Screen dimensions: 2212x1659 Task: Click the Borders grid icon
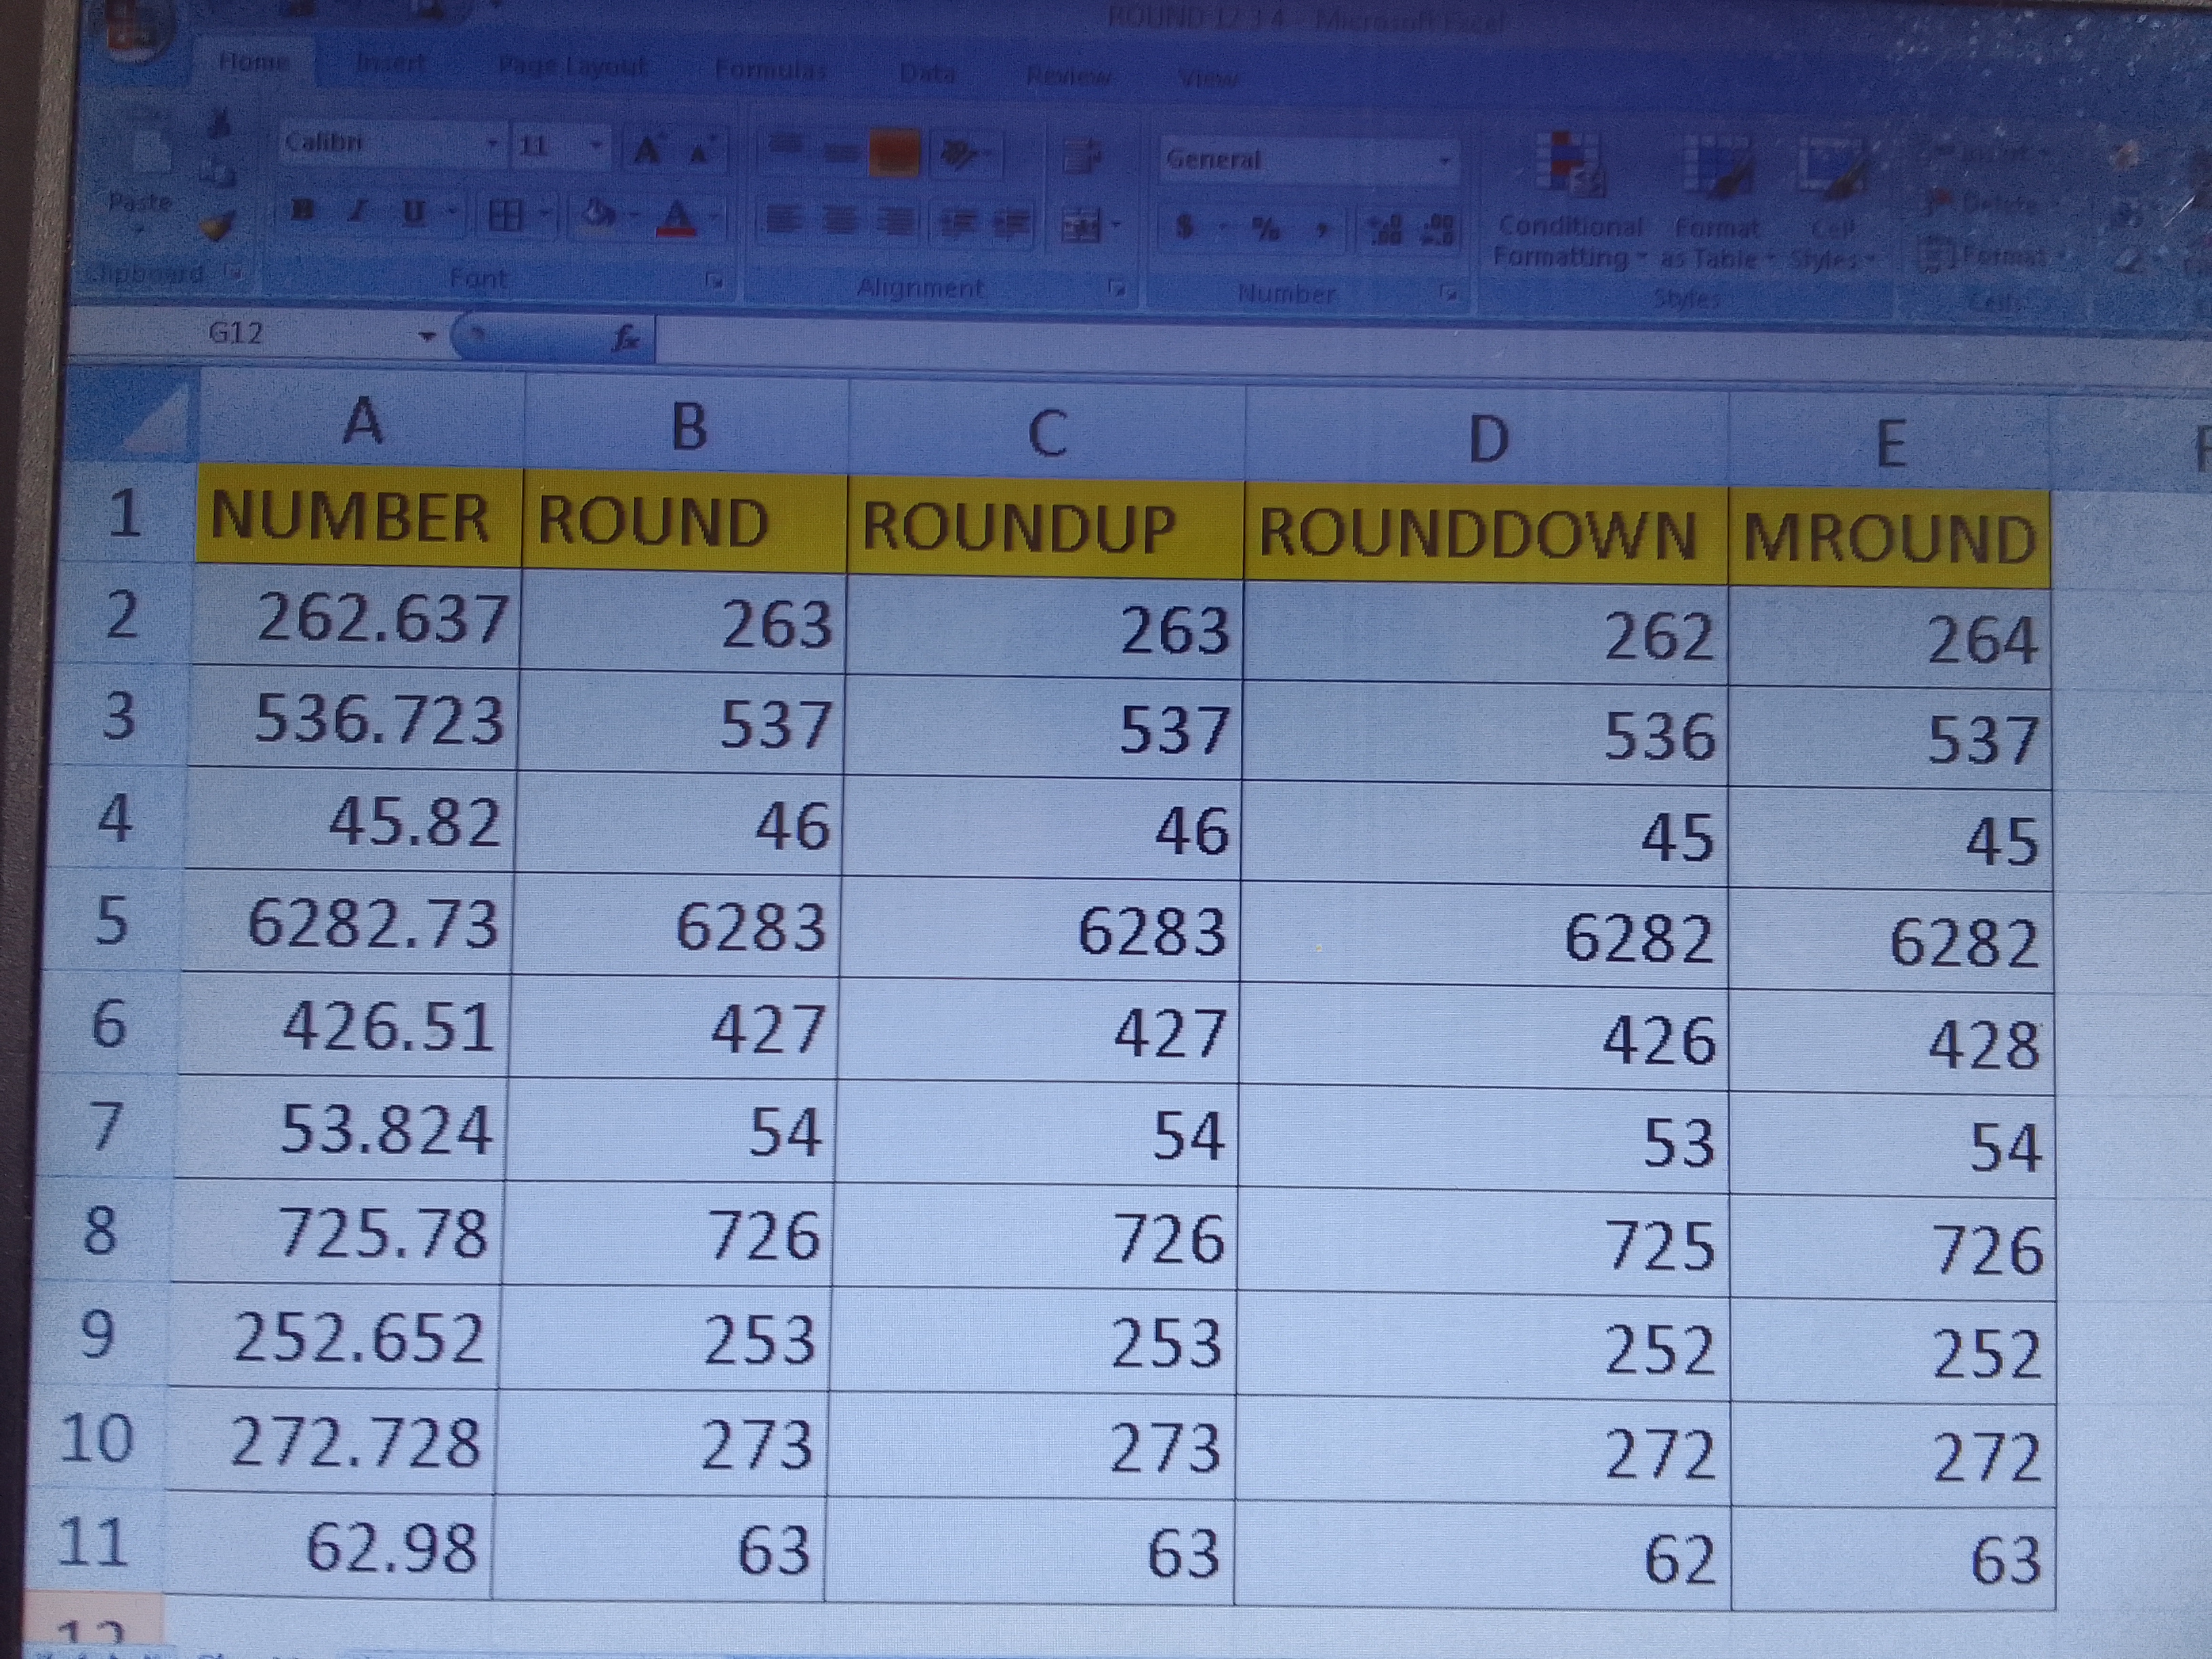(x=506, y=214)
